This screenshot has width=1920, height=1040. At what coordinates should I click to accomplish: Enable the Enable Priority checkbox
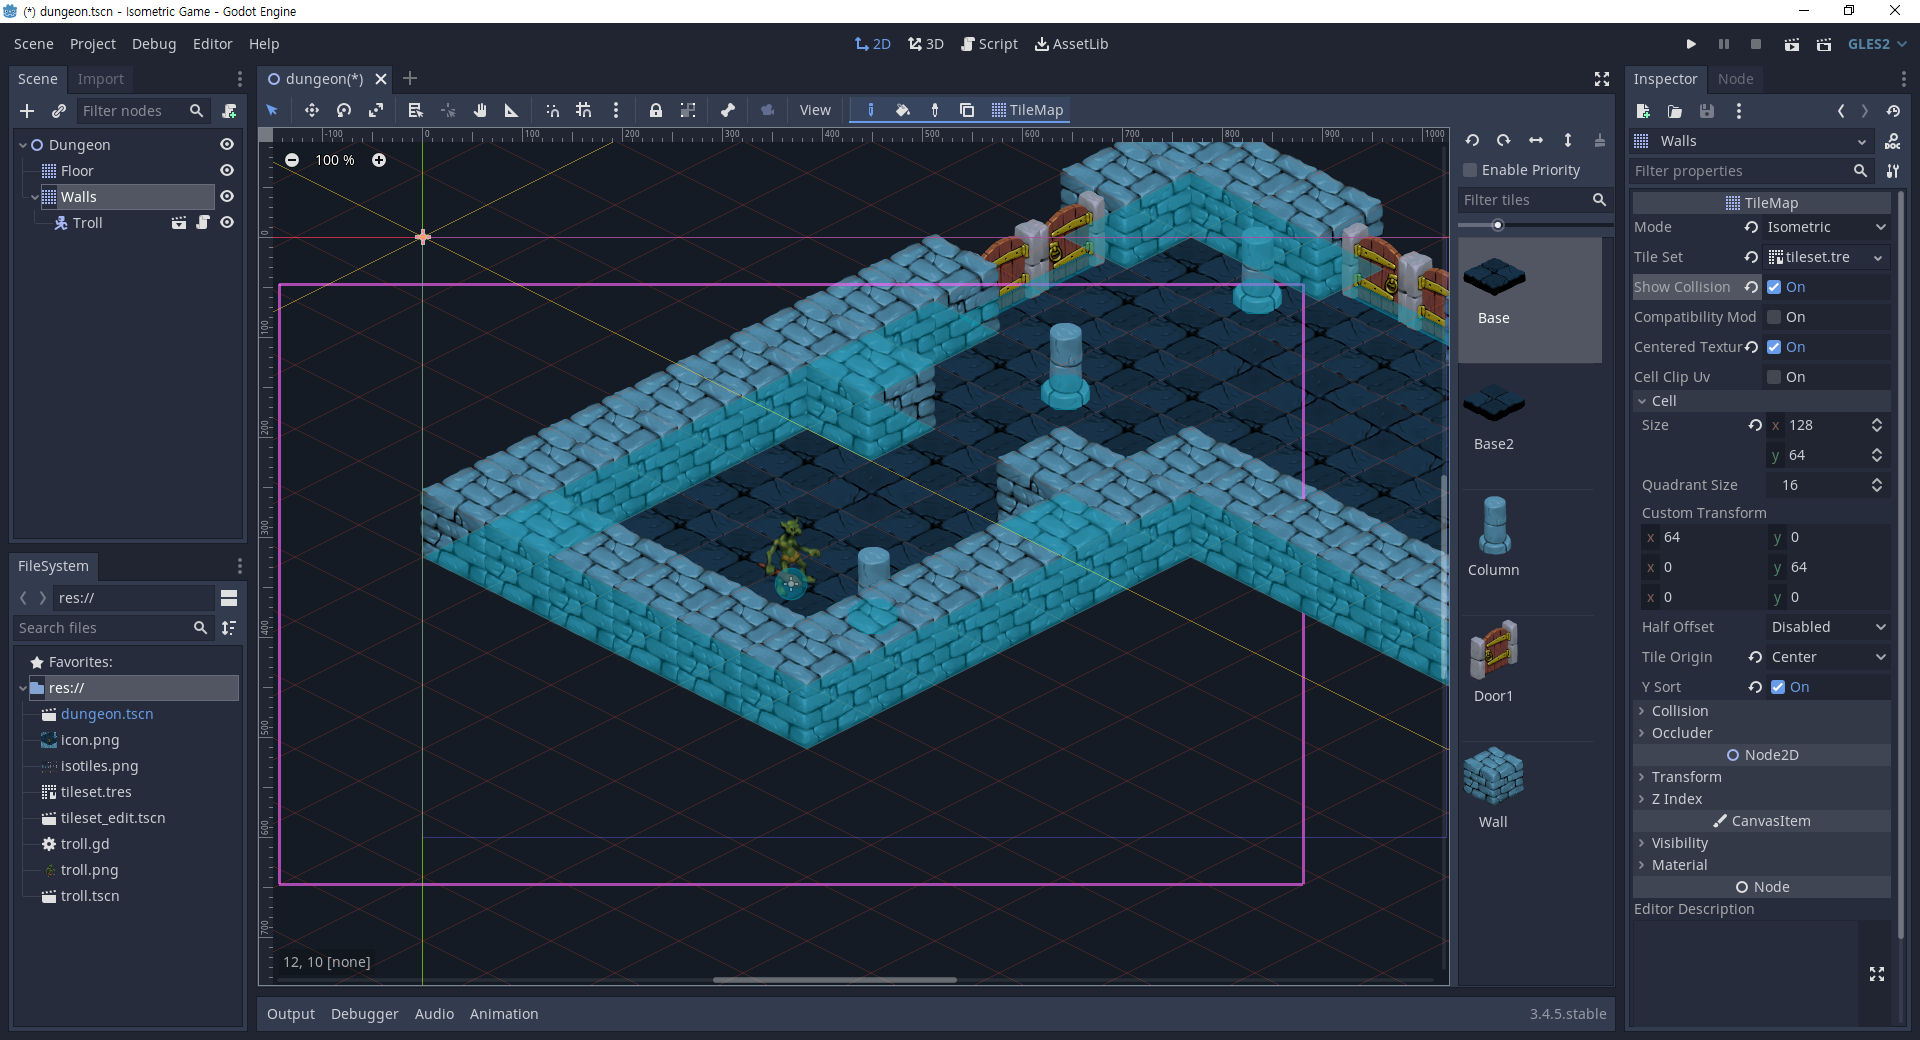pos(1470,170)
